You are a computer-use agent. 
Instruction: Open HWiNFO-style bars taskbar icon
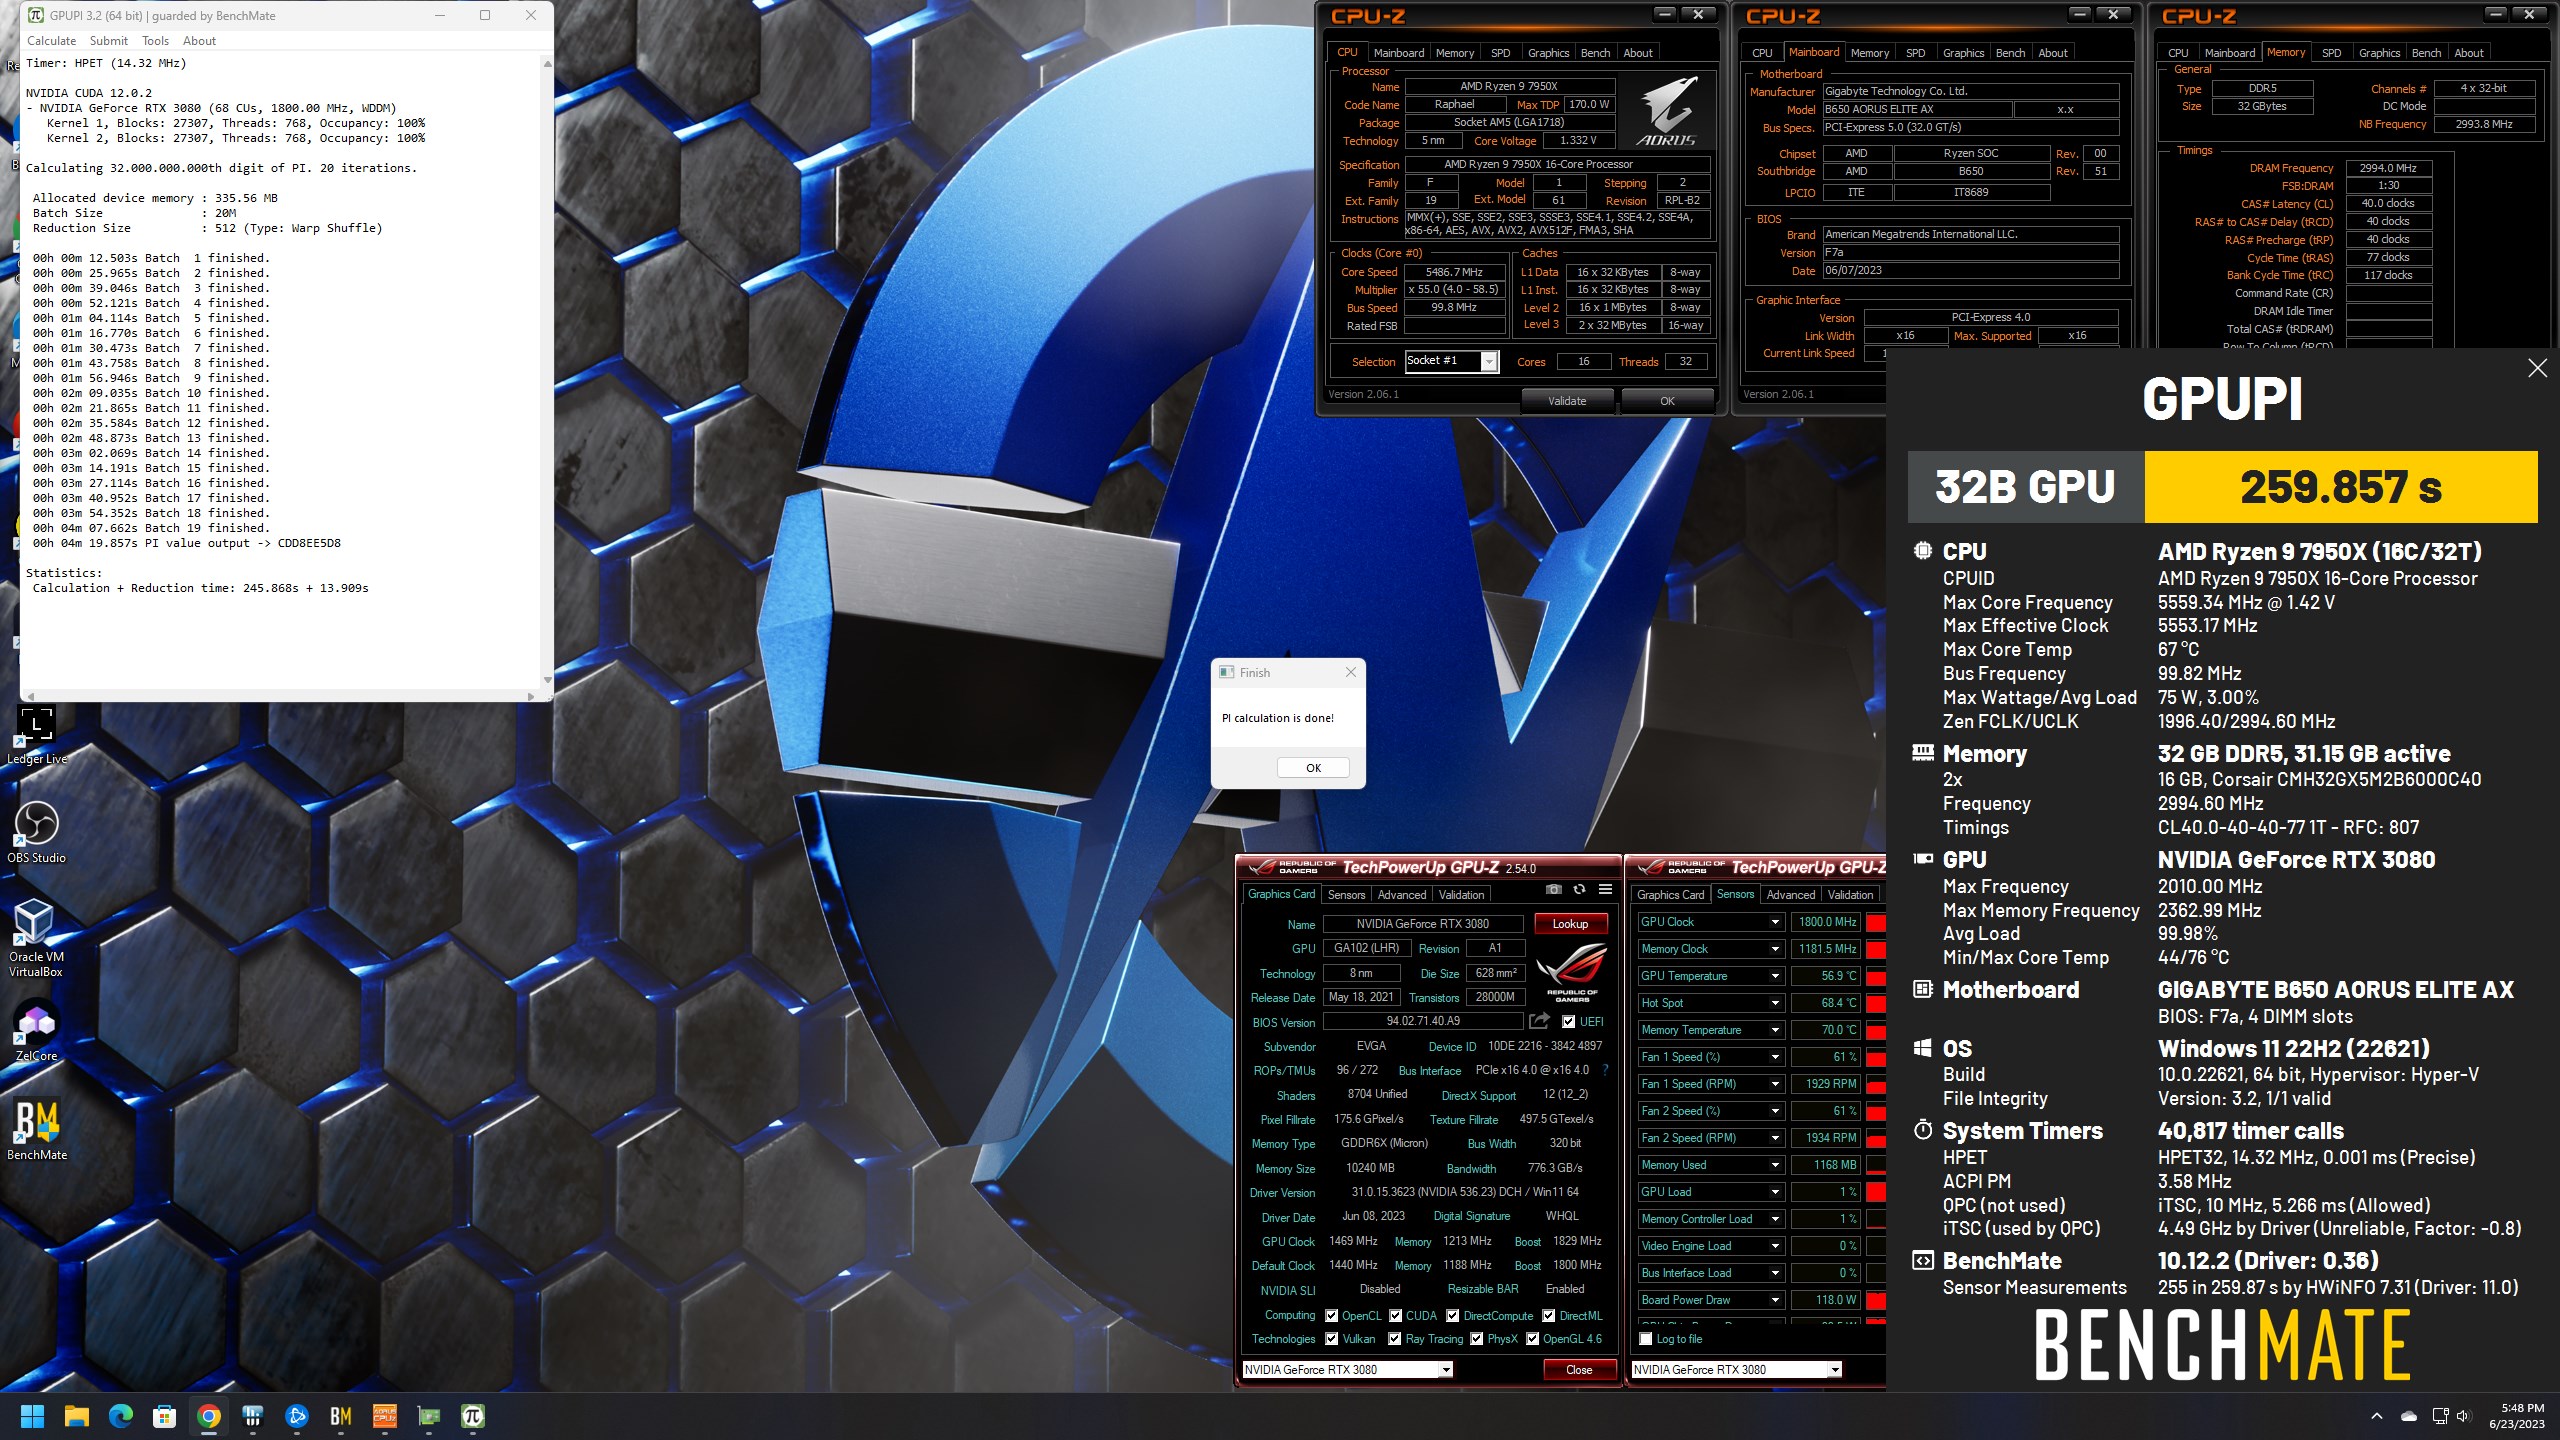click(x=253, y=1416)
